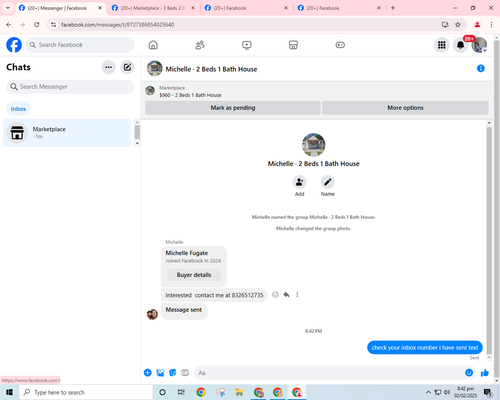Open the Chrome three-dot menu
The height and width of the screenshot is (400, 500).
[x=491, y=25]
